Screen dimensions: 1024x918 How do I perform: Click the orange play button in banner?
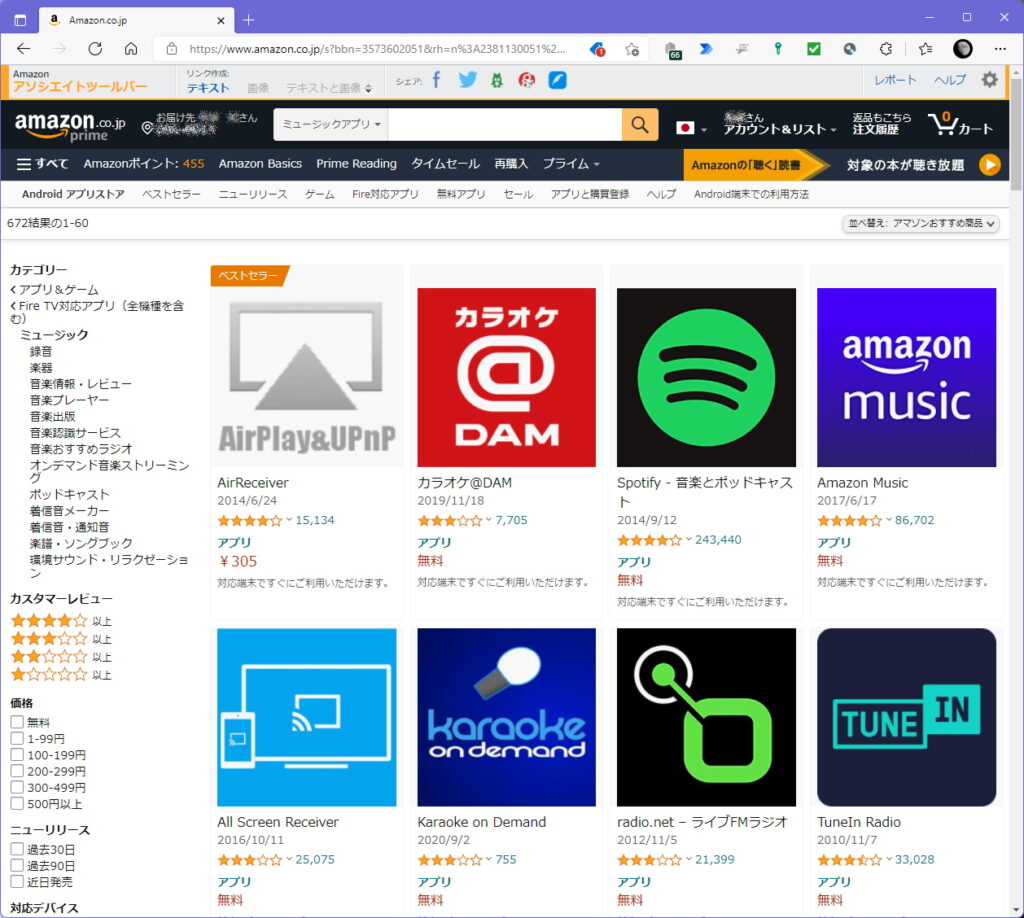coord(990,165)
